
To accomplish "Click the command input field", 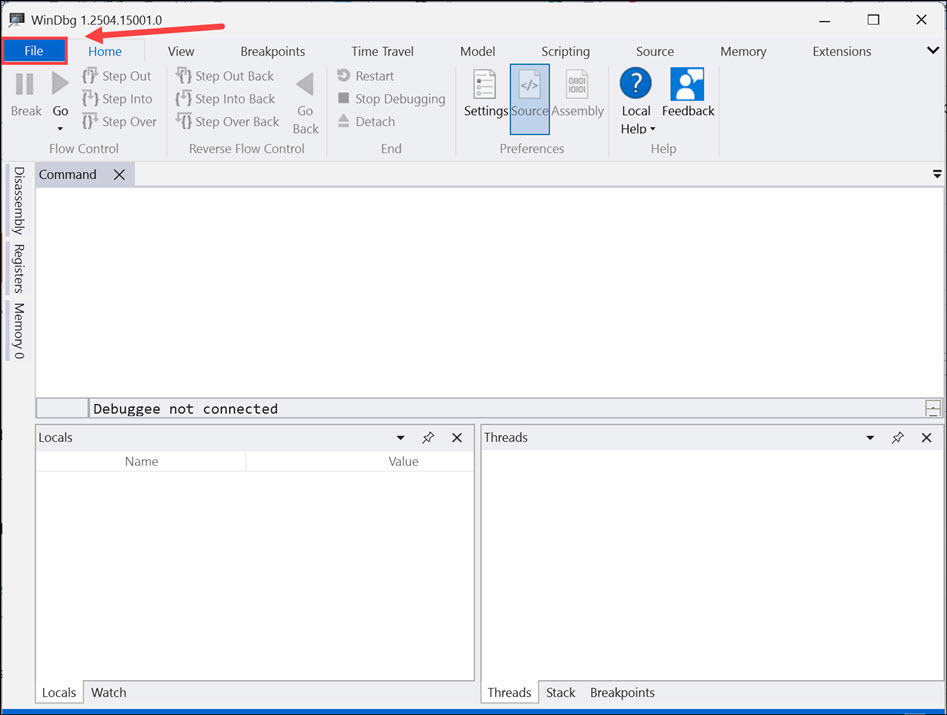I will tap(506, 409).
